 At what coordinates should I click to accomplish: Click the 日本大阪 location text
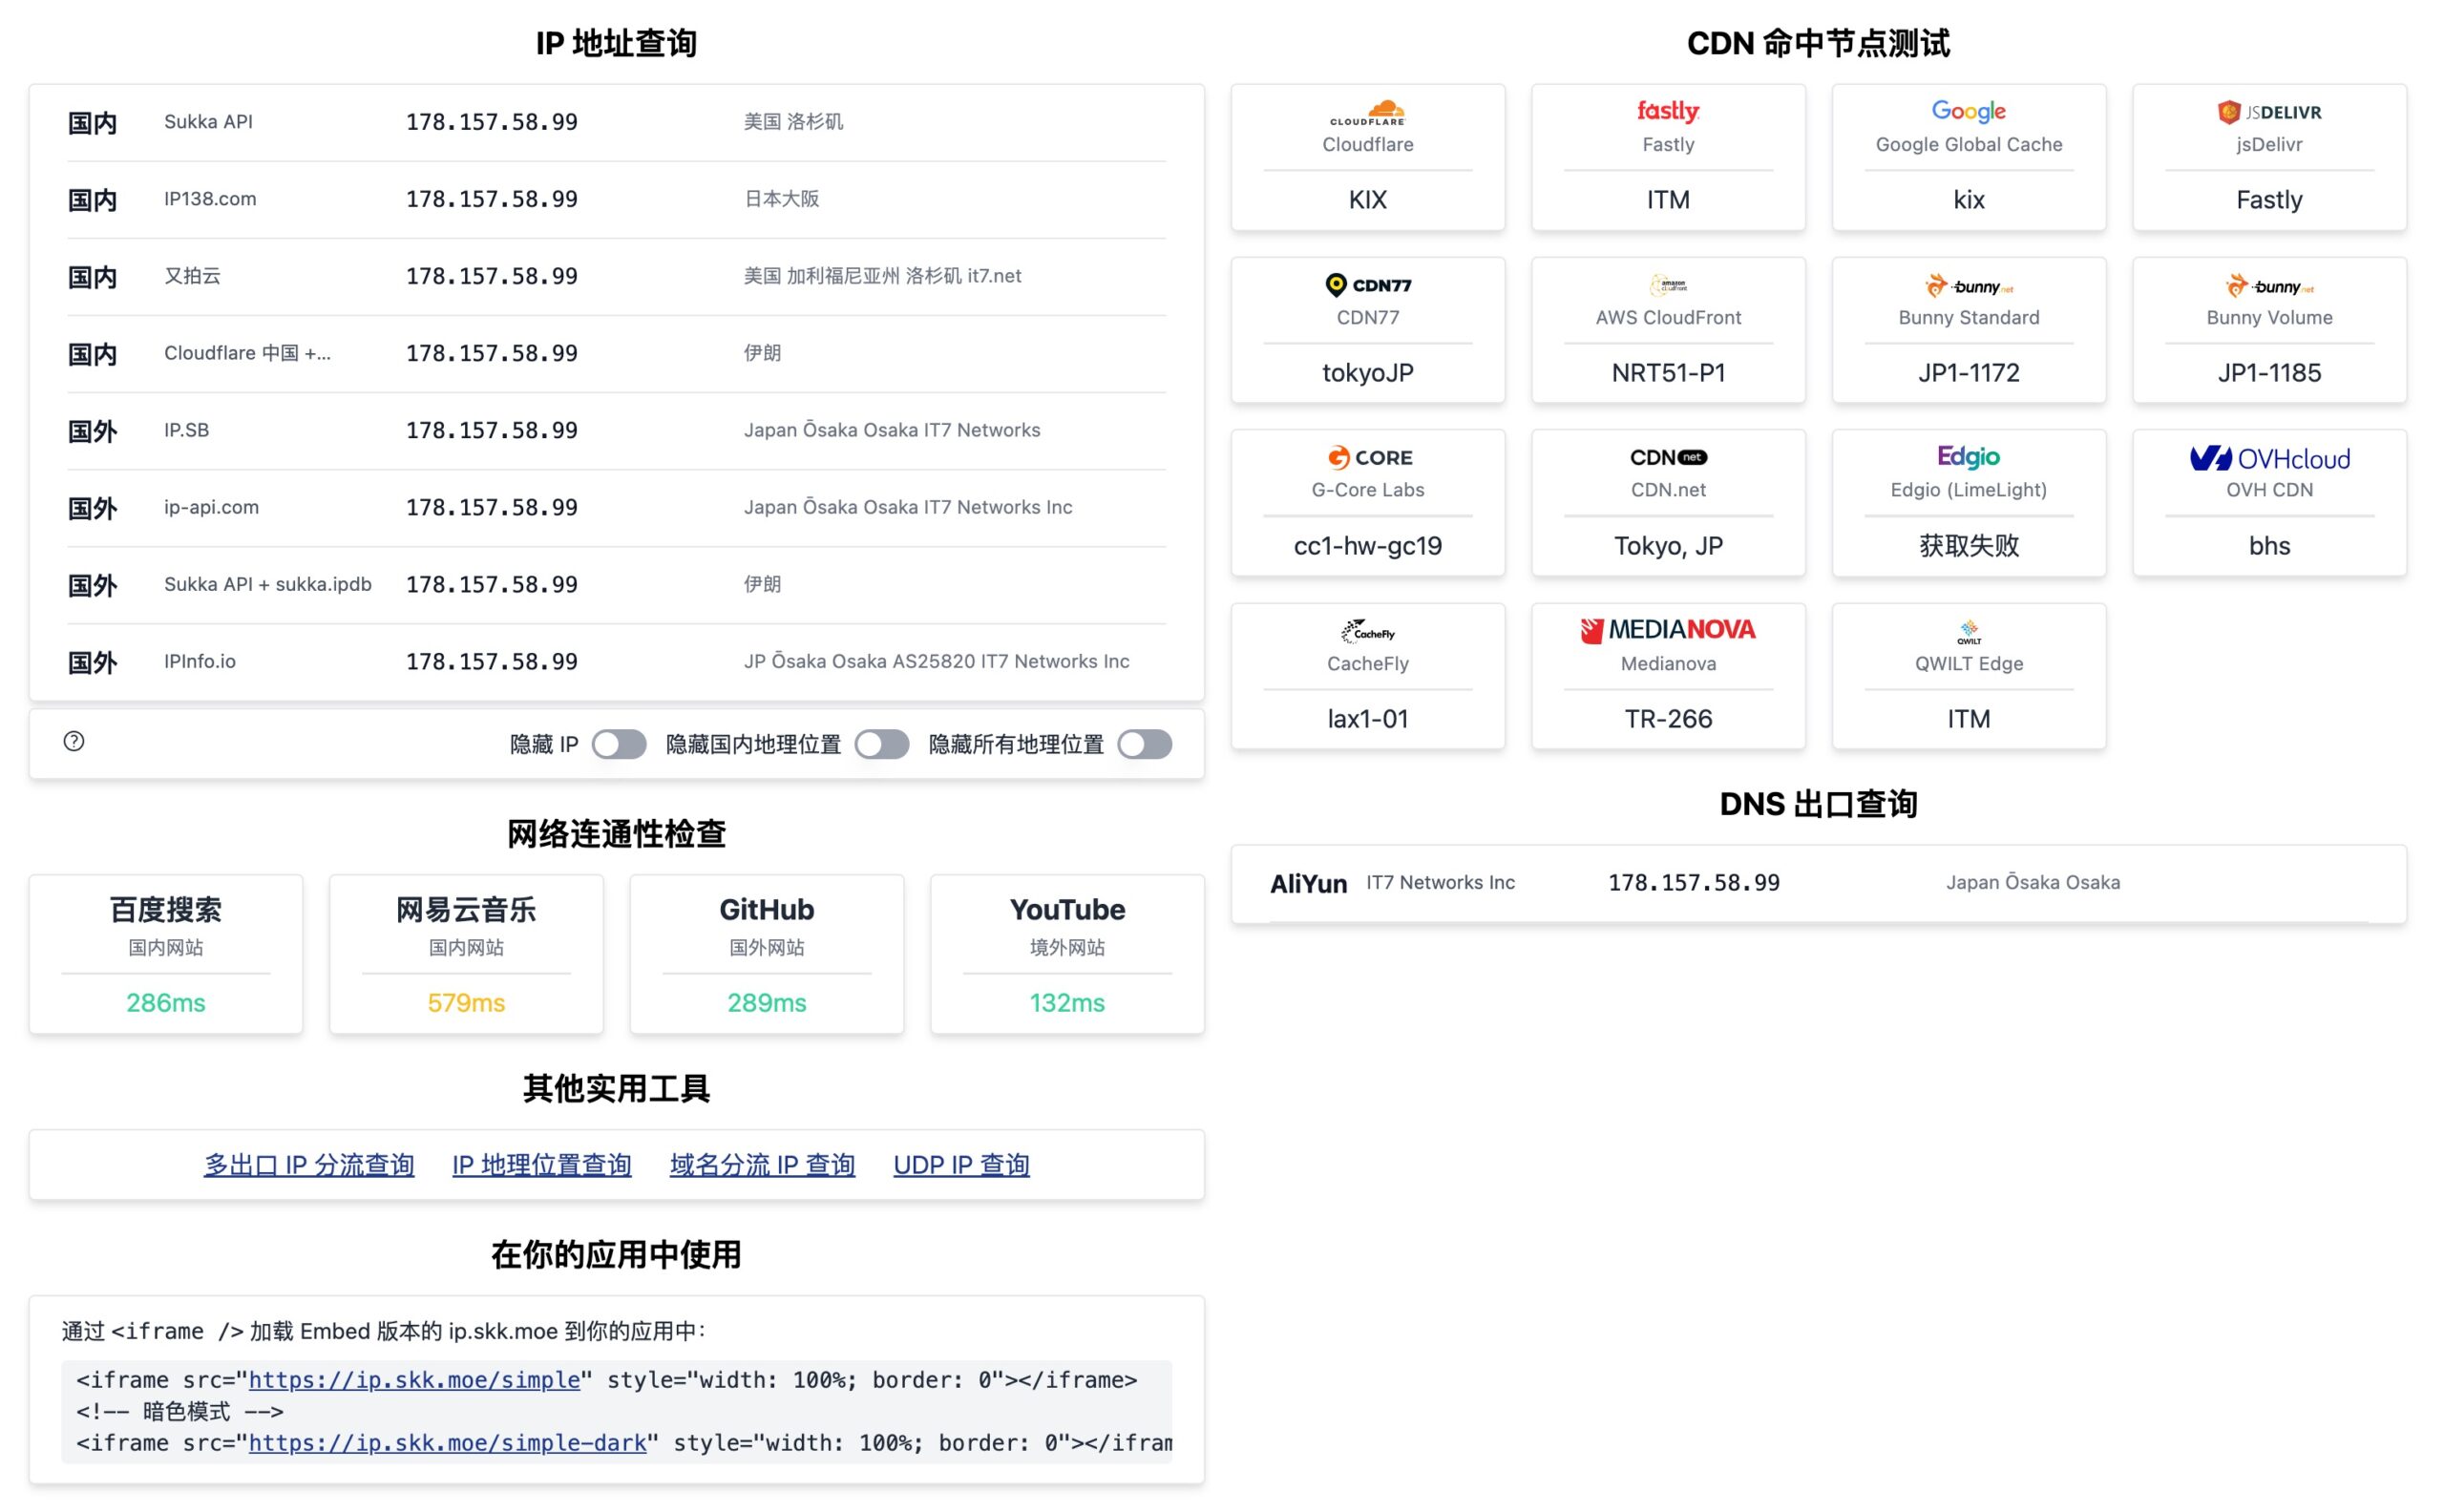tap(781, 199)
